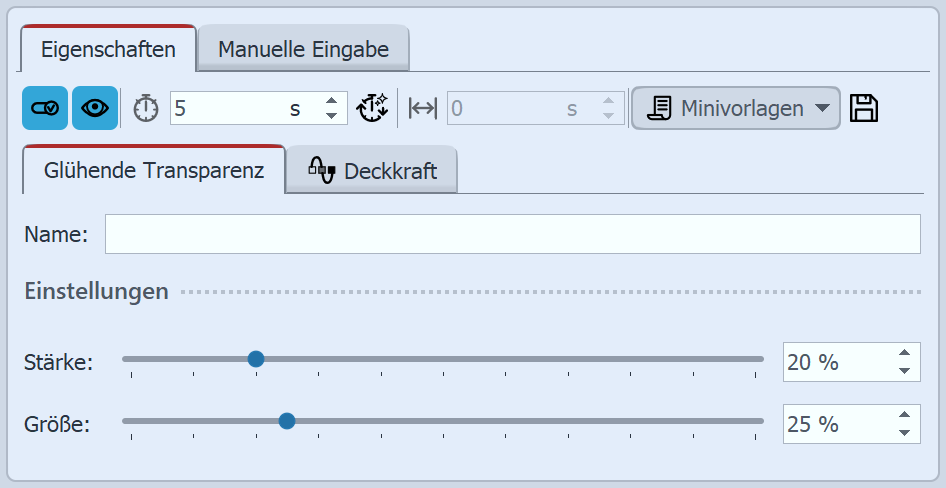946x488 pixels.
Task: Select the Eigenschaften tab
Action: (x=108, y=49)
